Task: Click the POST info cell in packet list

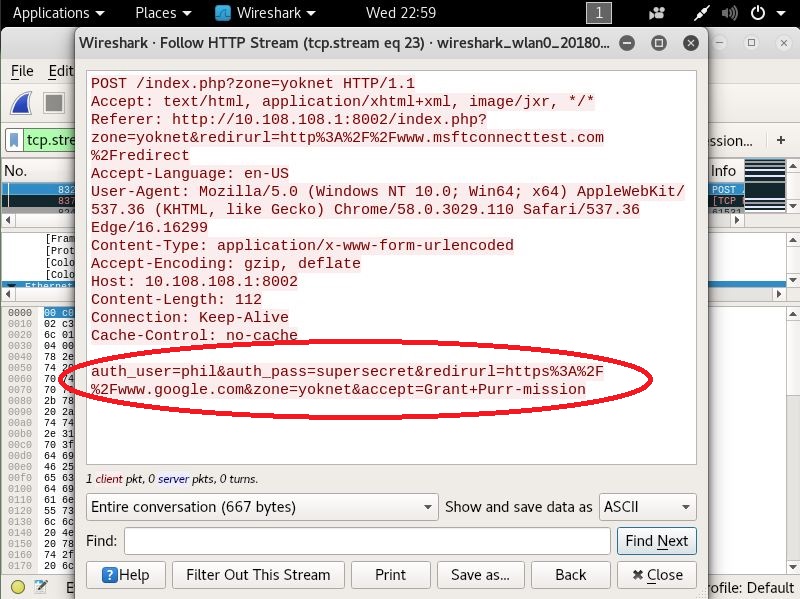Action: point(726,189)
